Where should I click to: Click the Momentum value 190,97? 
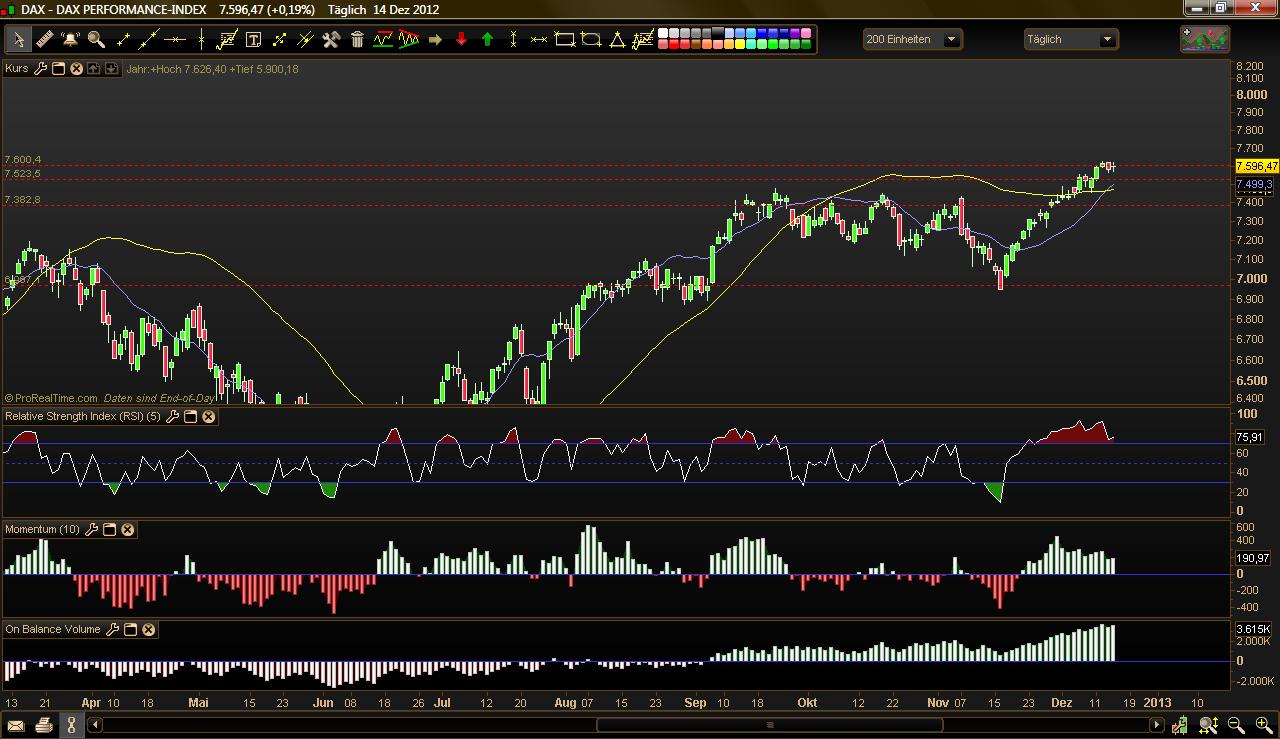click(1253, 558)
